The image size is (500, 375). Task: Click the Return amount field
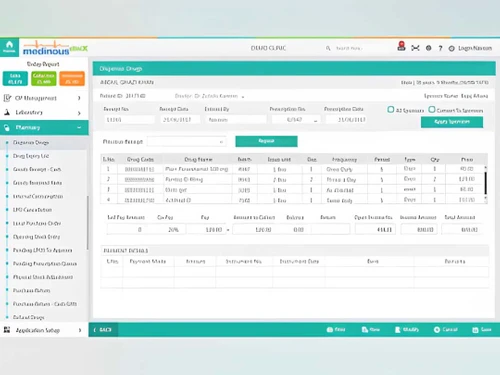point(330,230)
